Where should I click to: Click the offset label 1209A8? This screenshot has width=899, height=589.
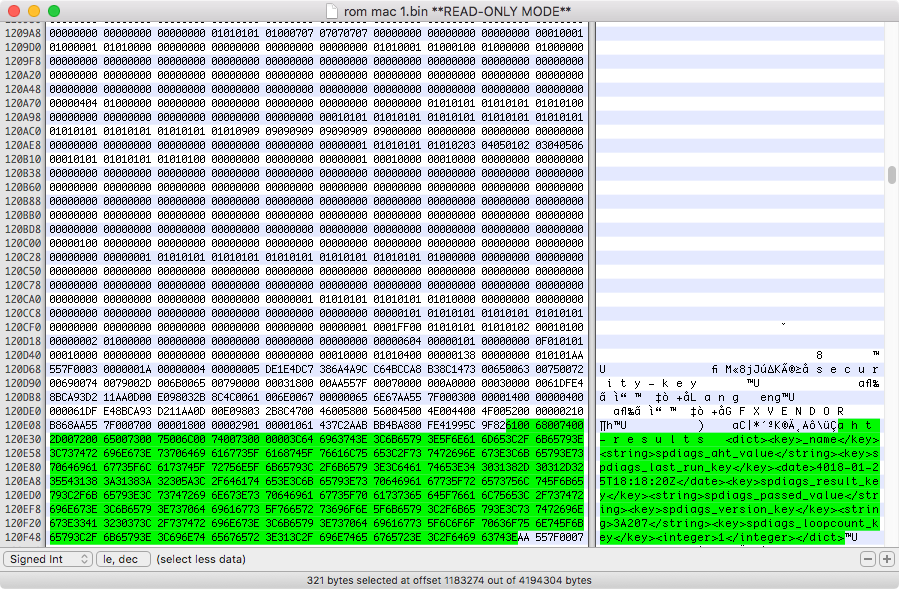(x=23, y=33)
